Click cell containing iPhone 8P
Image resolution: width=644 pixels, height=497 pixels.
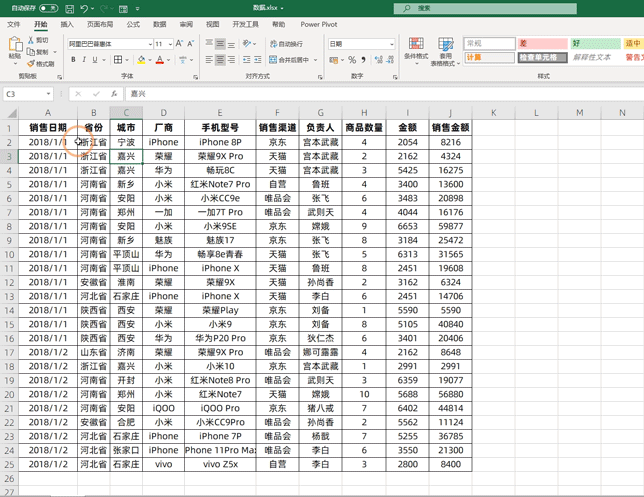click(220, 143)
